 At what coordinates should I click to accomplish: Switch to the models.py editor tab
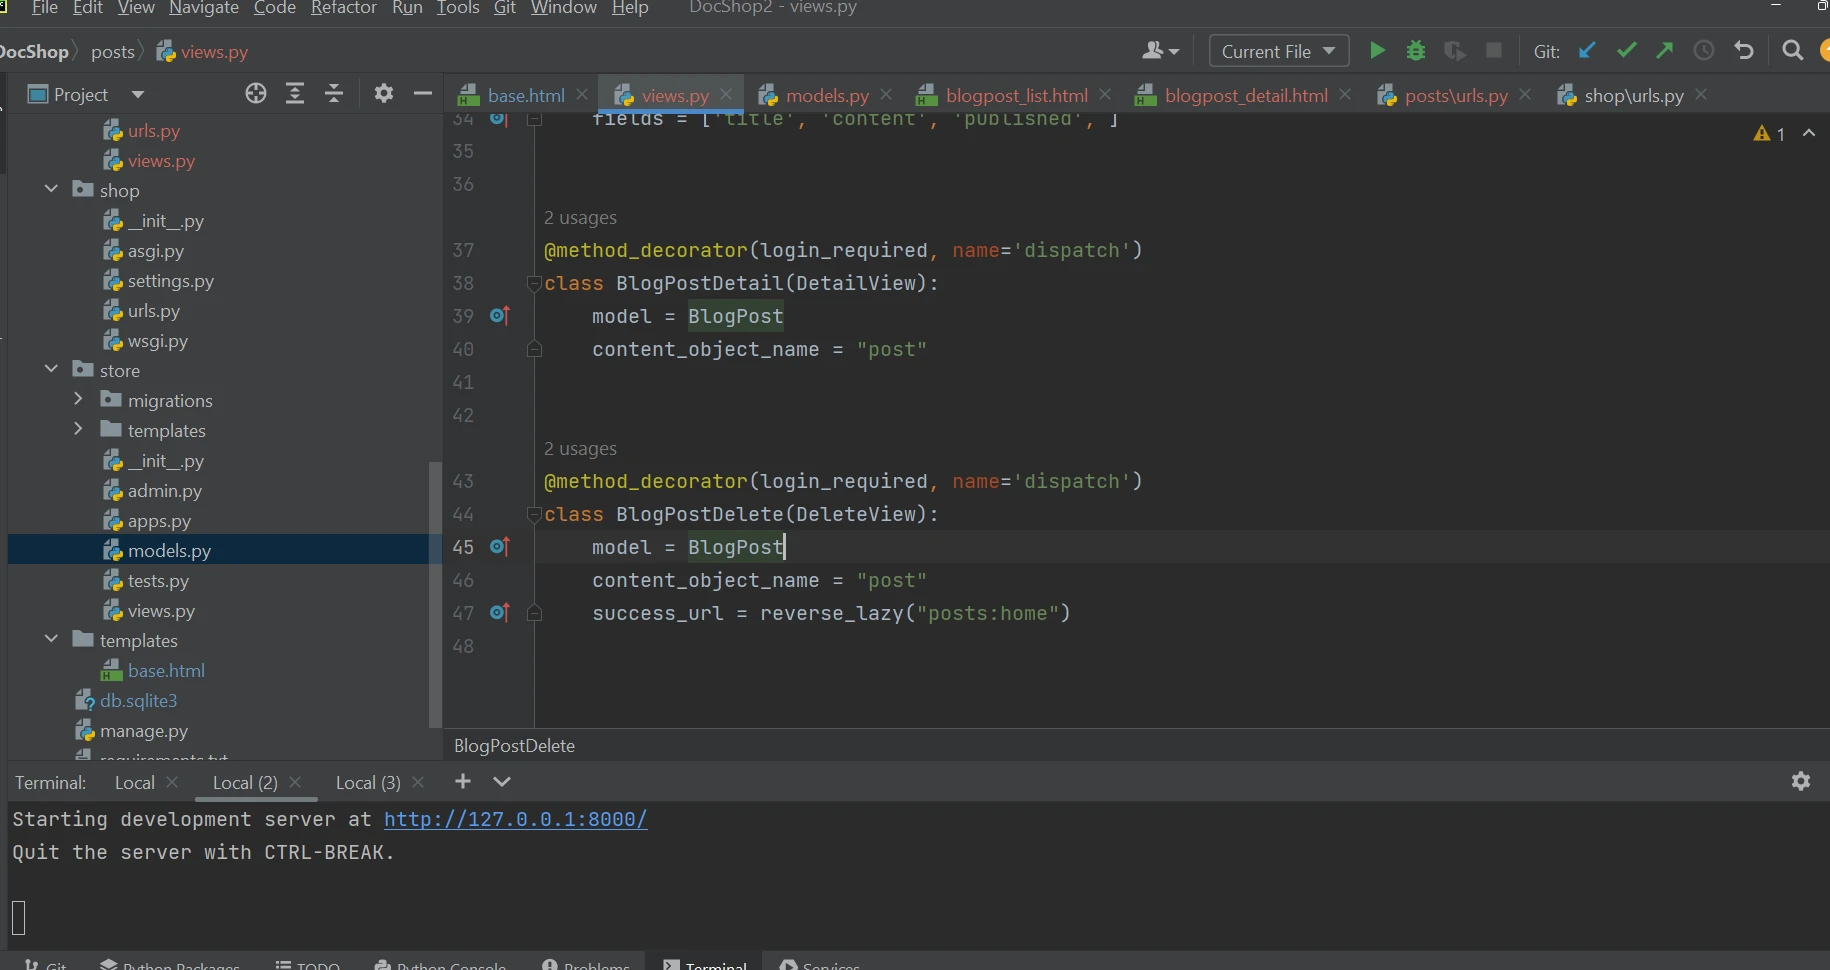(826, 96)
